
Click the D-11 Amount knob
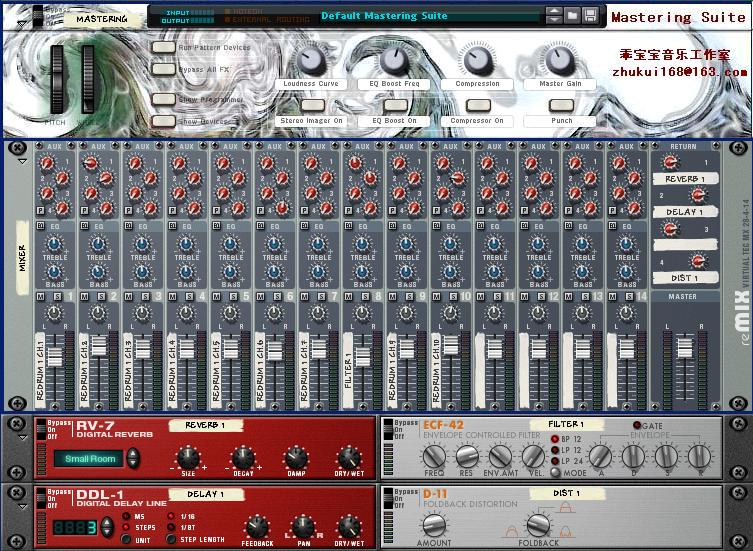[434, 525]
